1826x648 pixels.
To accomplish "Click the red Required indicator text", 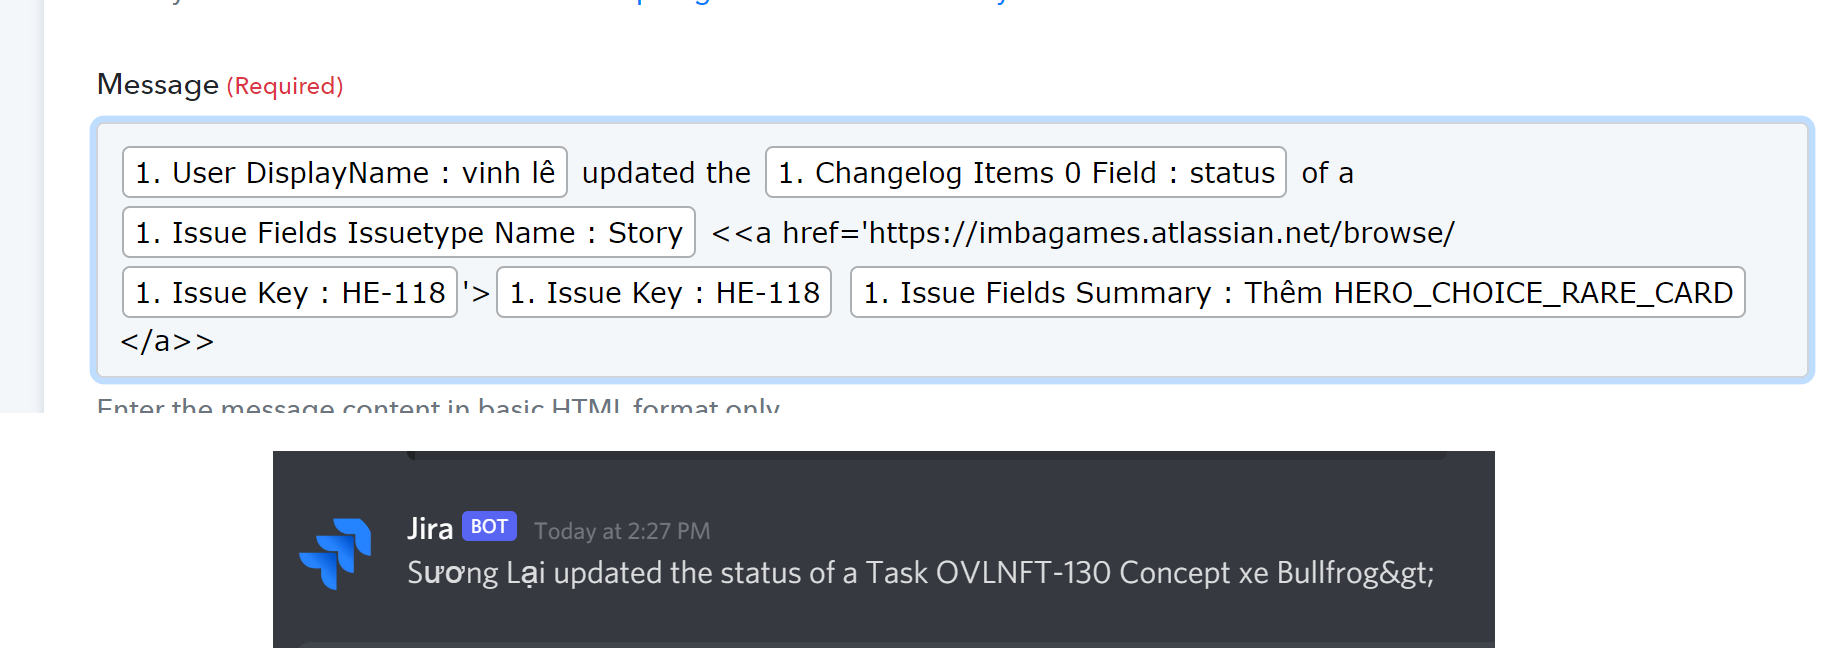I will tap(285, 87).
